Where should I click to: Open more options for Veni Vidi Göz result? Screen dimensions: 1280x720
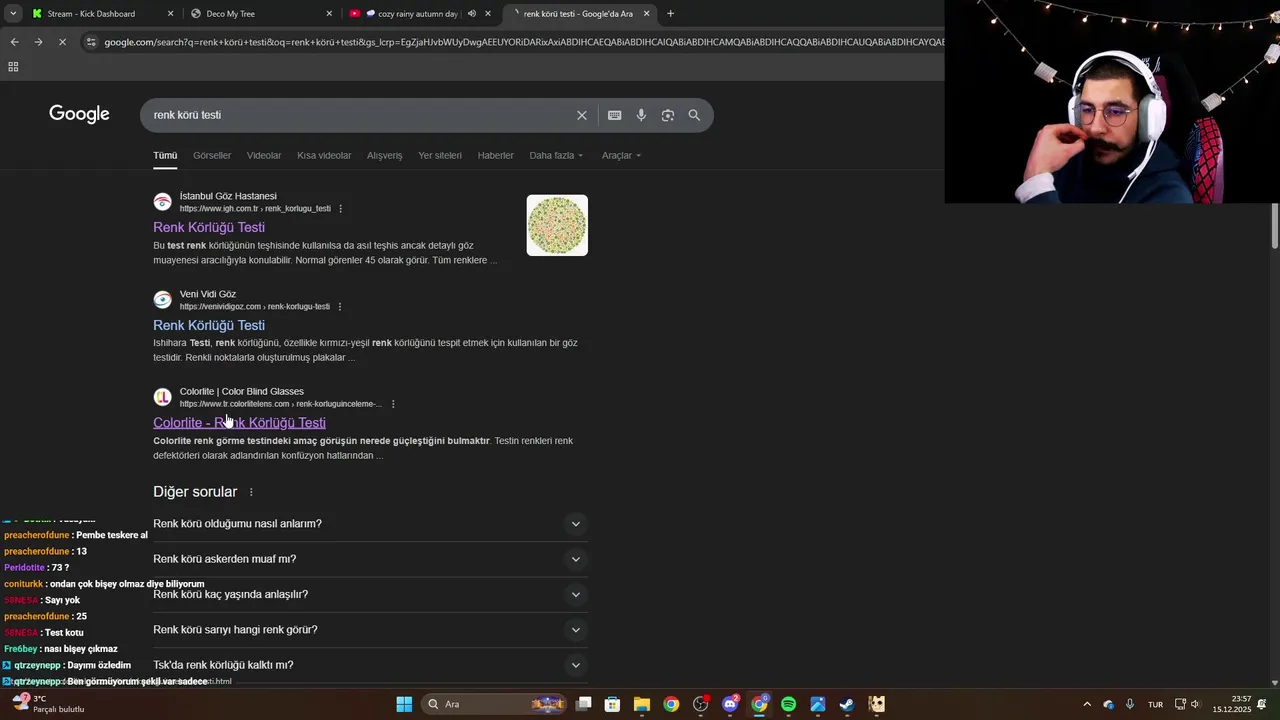point(340,307)
